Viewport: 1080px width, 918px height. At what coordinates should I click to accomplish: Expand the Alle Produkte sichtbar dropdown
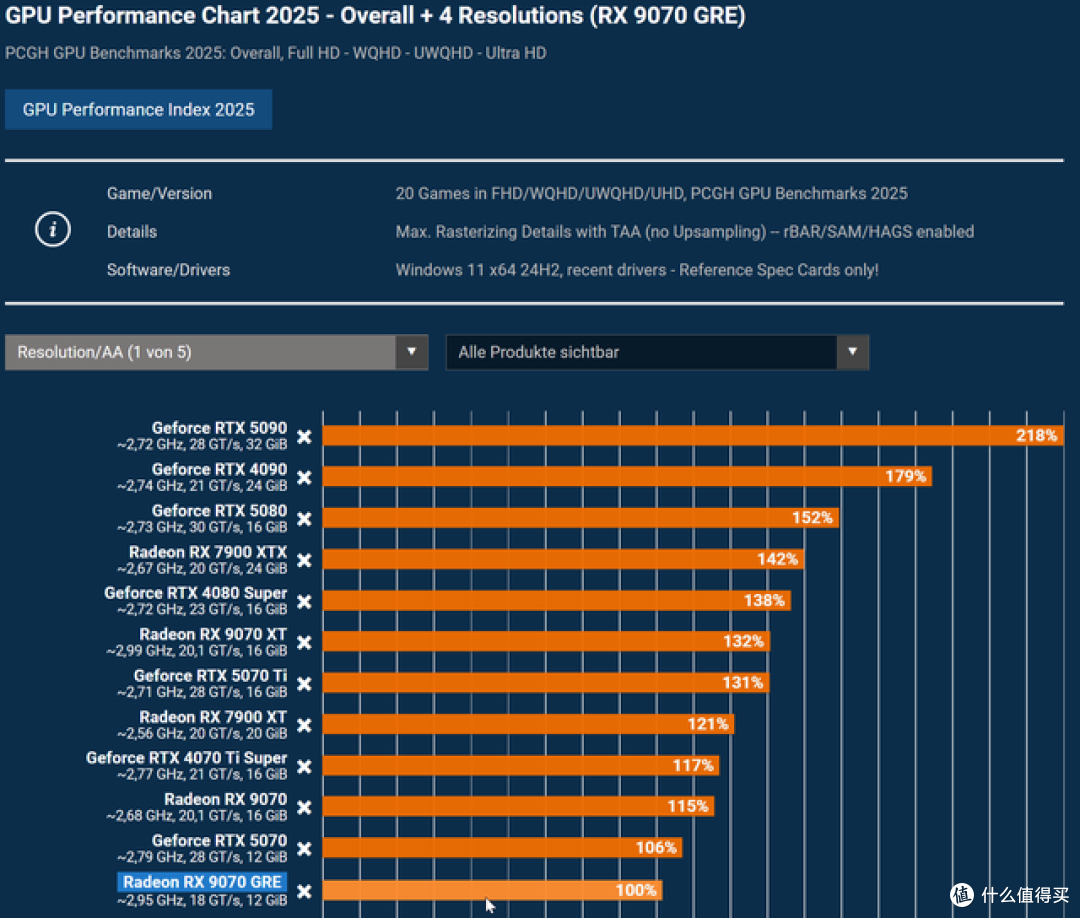657,352
